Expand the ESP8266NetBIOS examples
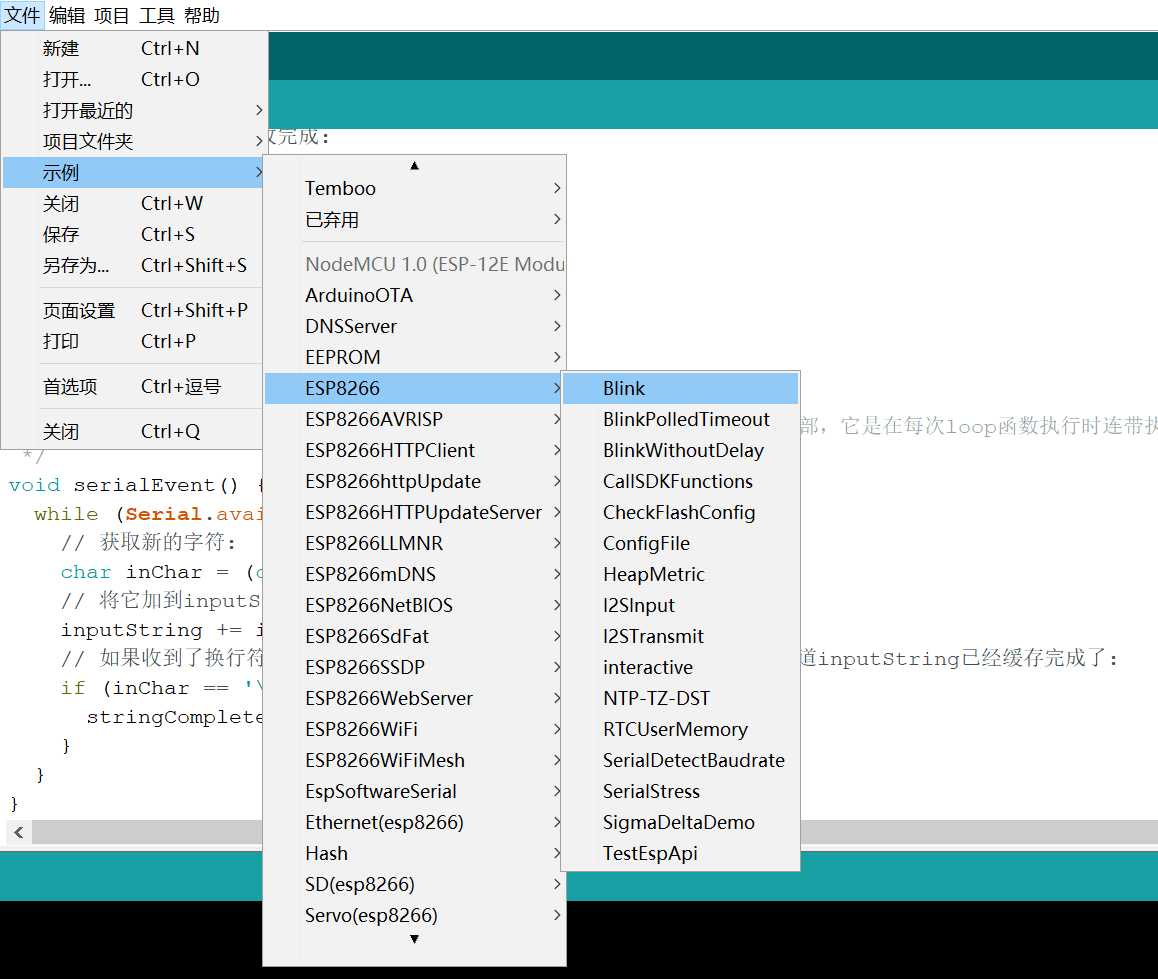Screen dimensions: 1158x979 coord(414,605)
